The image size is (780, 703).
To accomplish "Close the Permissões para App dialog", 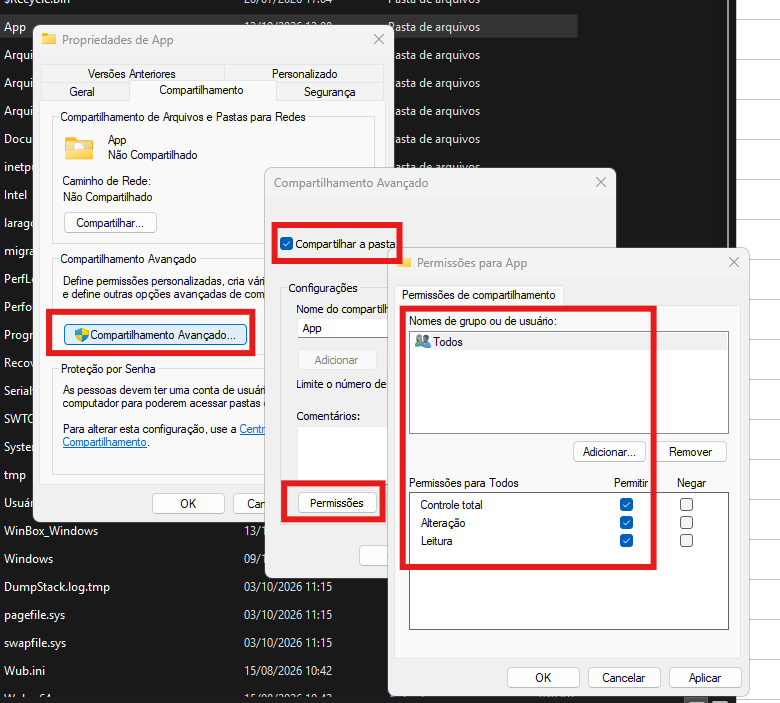I will pos(734,262).
